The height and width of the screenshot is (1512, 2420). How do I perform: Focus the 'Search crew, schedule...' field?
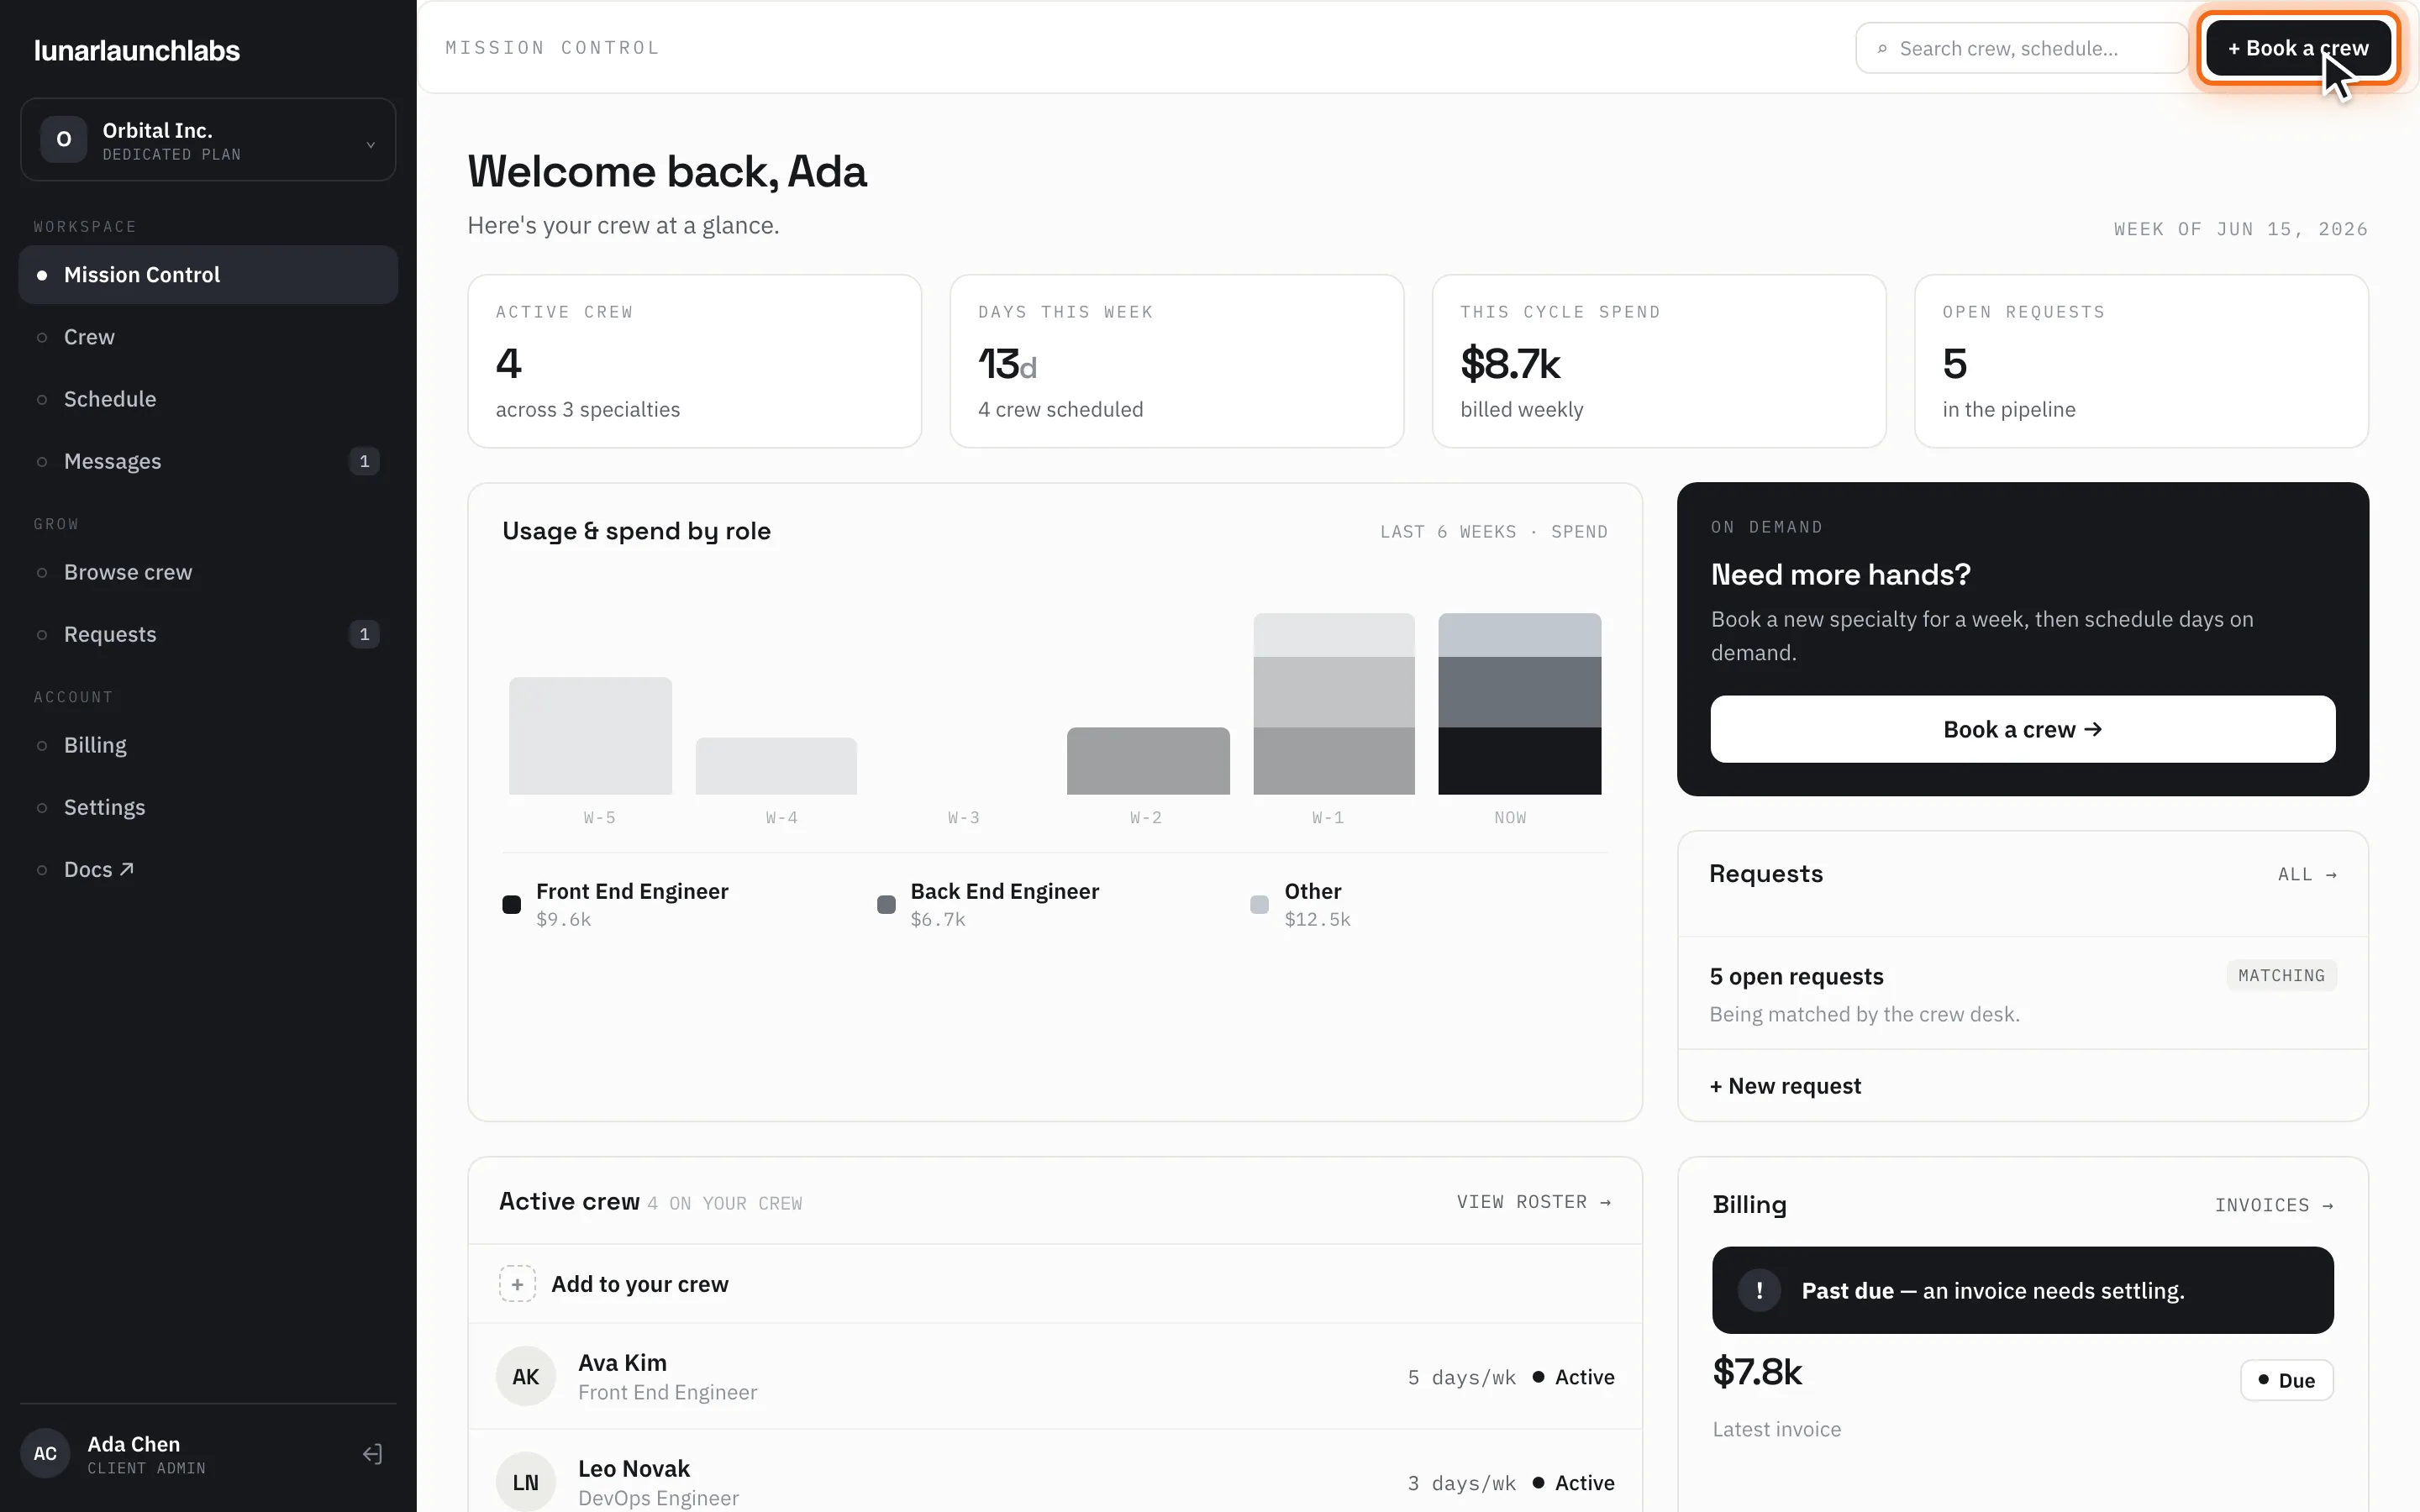[2021, 48]
